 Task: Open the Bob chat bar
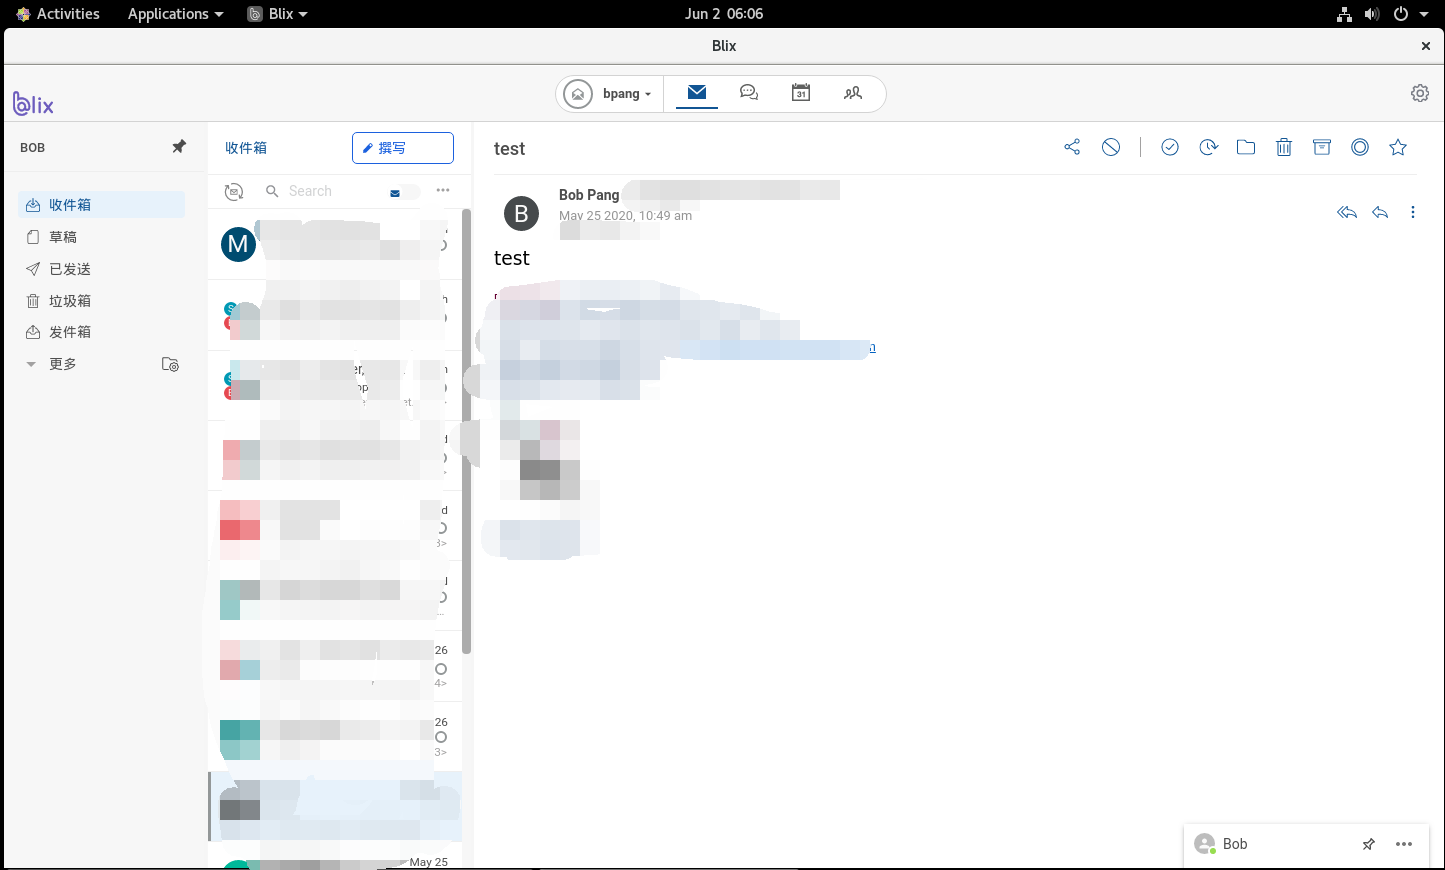(1306, 844)
